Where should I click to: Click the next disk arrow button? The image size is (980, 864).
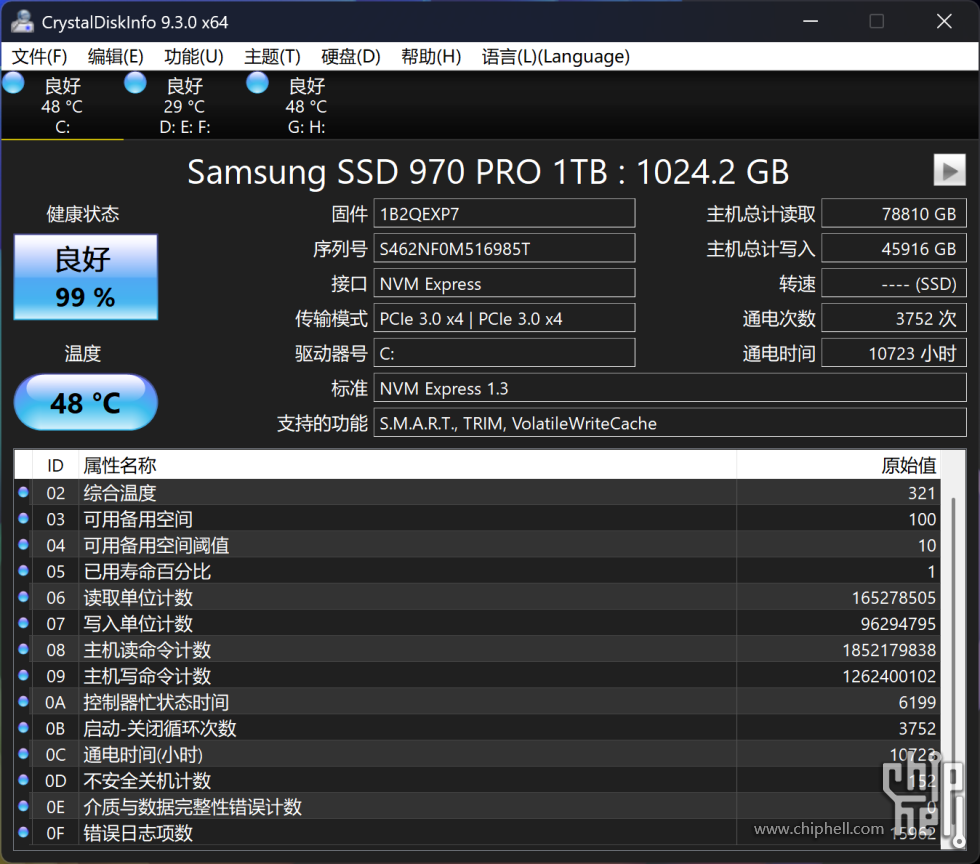pos(949,170)
